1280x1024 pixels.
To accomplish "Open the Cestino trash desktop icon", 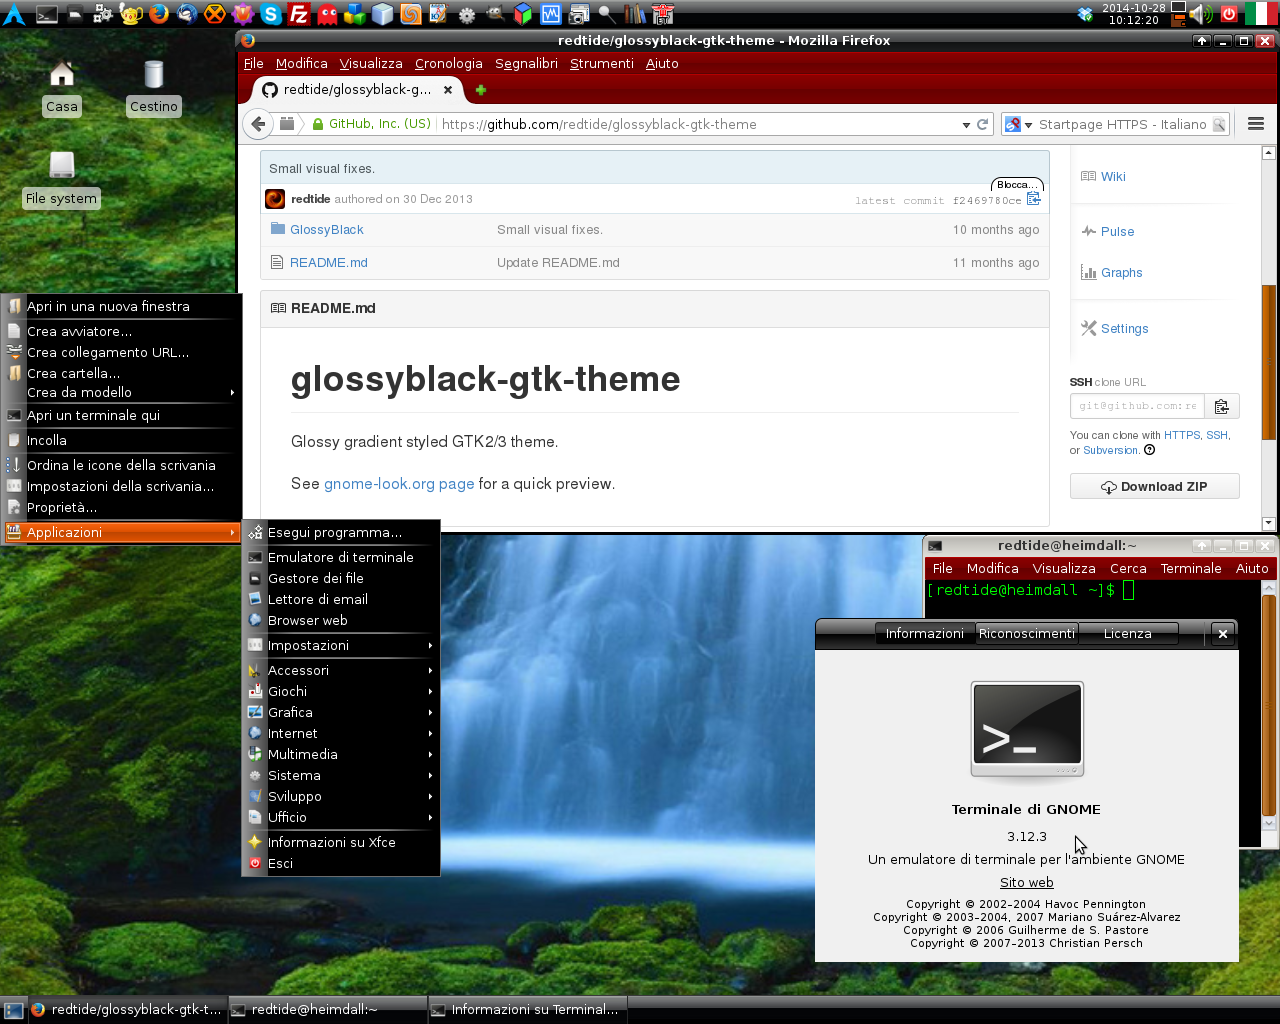I will click(154, 87).
